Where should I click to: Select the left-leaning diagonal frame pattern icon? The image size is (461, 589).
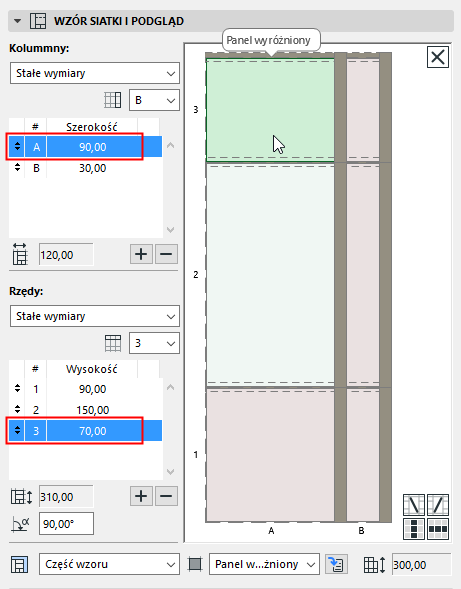click(414, 505)
